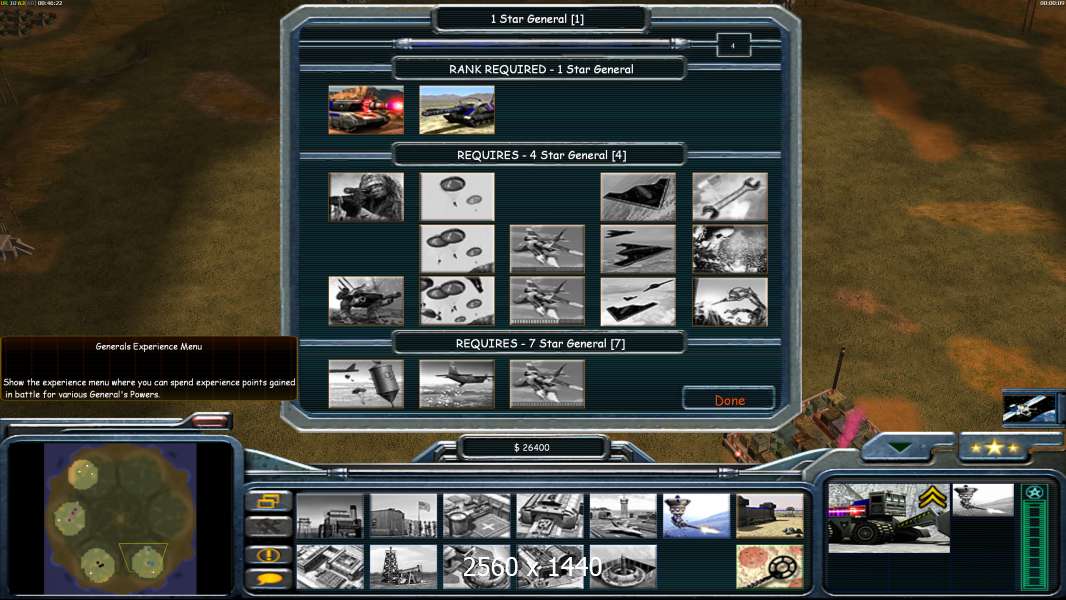Click the REQUIRES - 7 Star General [7] header
1066x600 pixels.
pyautogui.click(x=540, y=343)
